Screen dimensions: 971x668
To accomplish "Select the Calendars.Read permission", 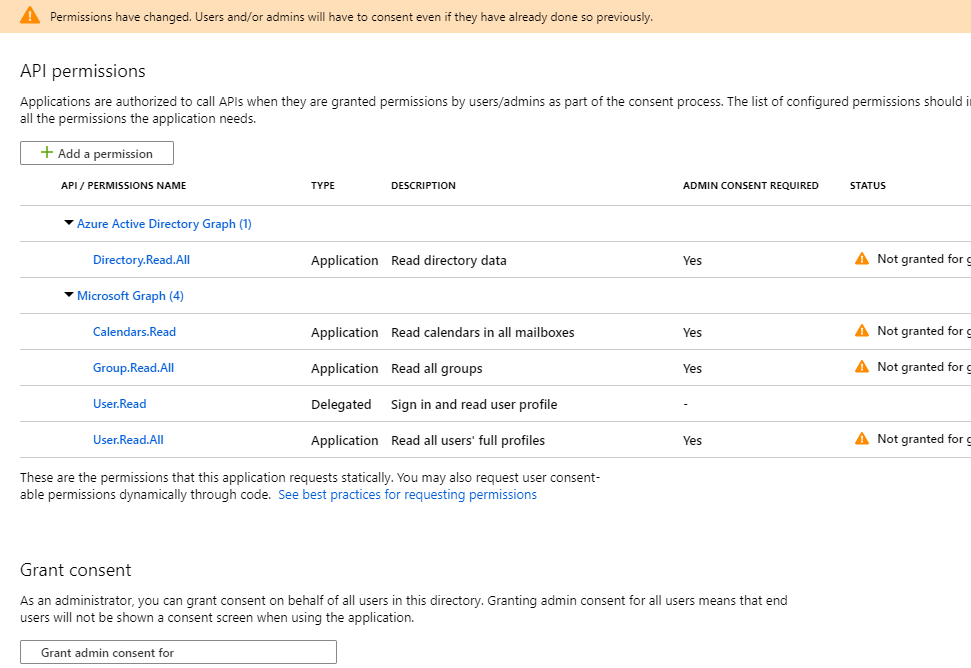I will (134, 332).
